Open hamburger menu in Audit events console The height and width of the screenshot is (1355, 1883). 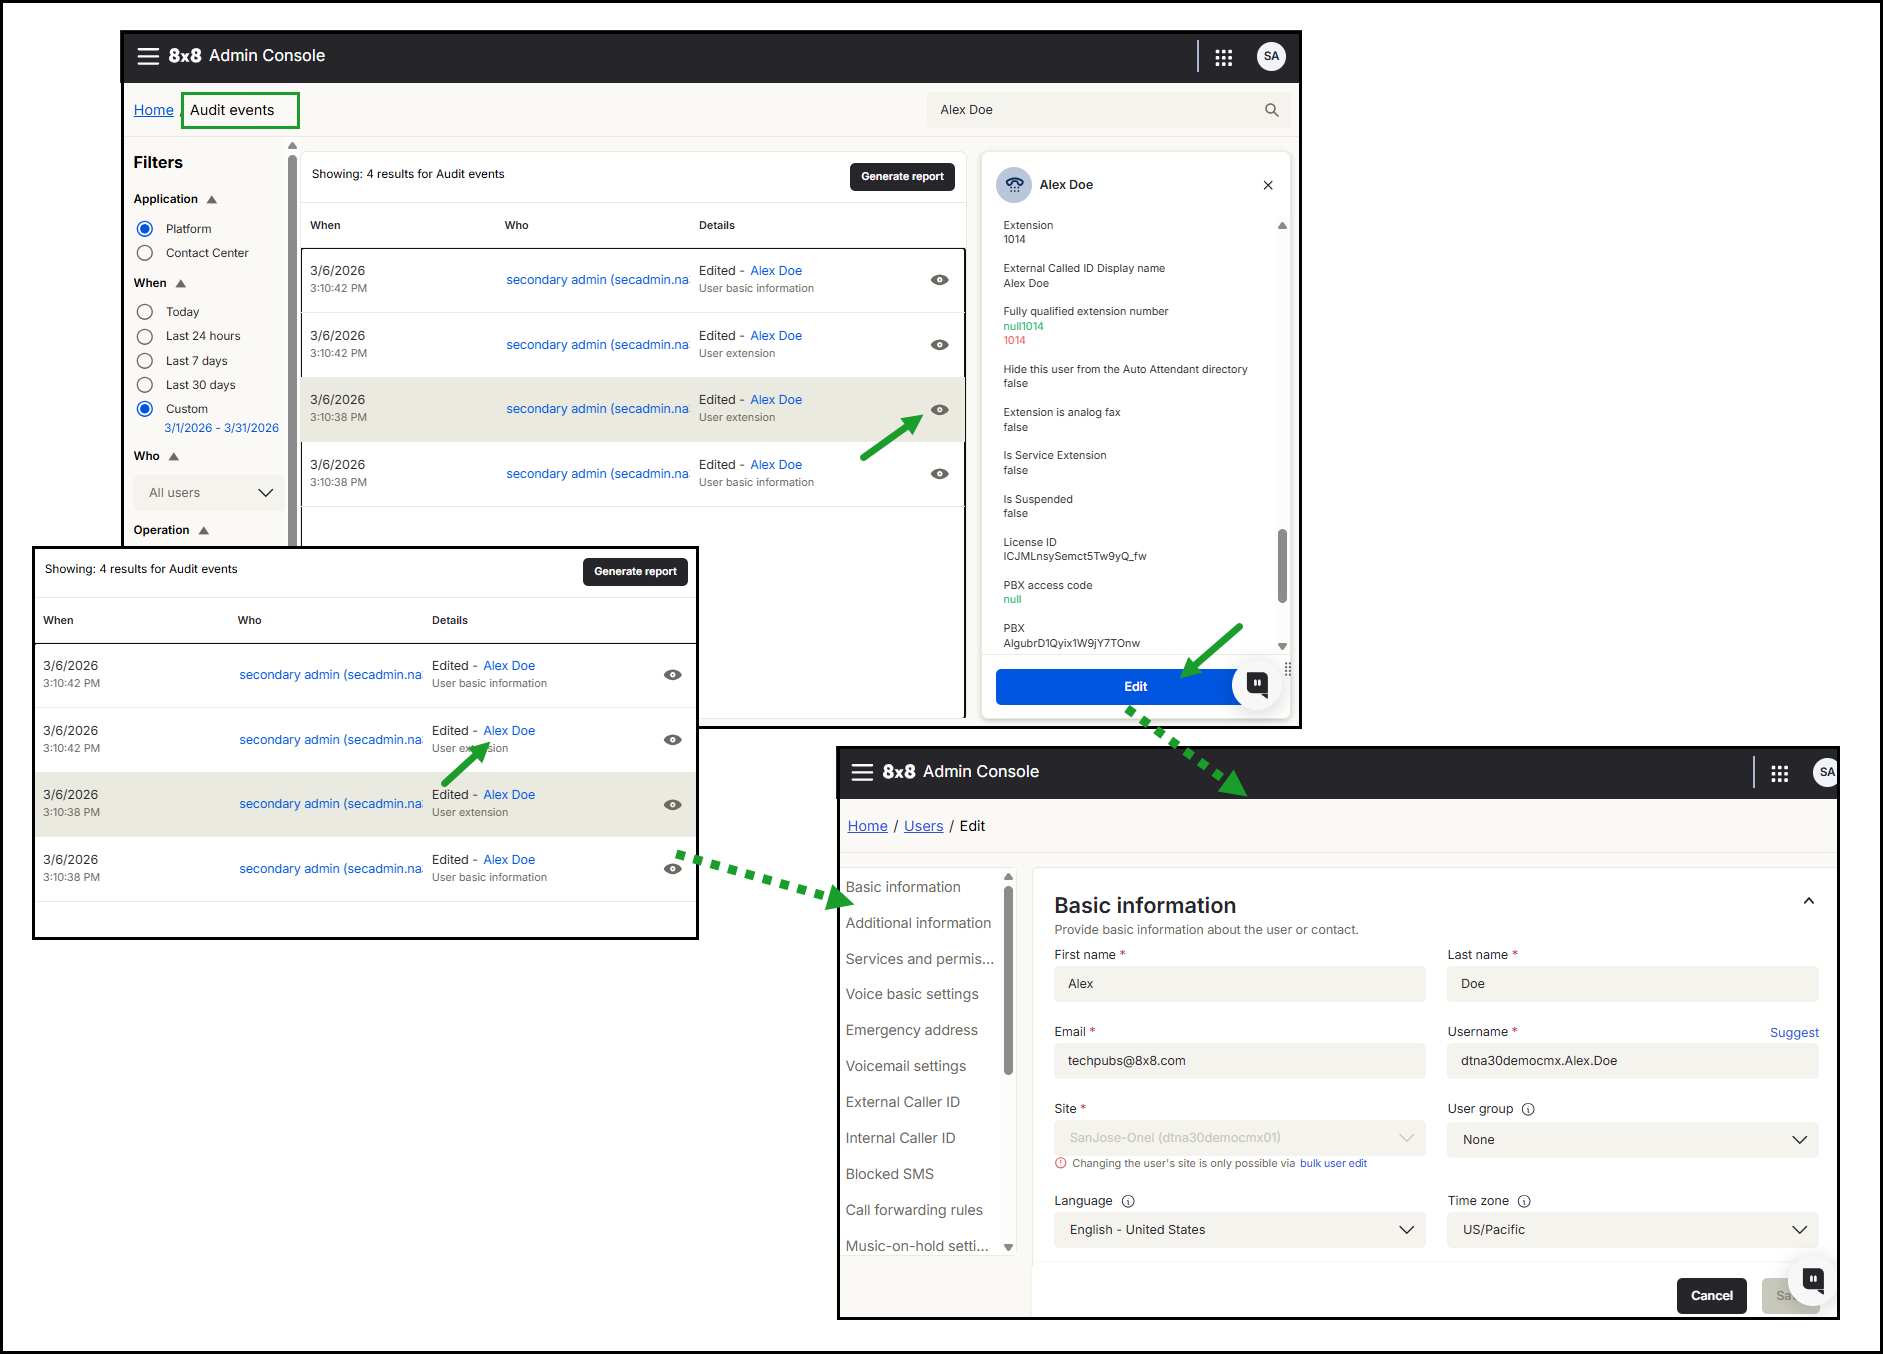pyautogui.click(x=148, y=56)
